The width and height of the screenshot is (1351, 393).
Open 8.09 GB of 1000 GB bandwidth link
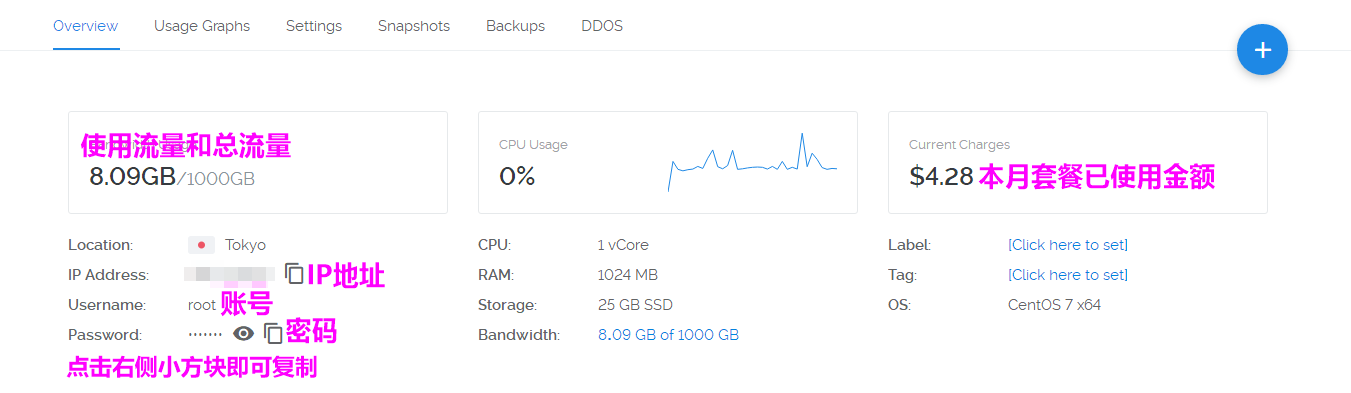coord(668,335)
